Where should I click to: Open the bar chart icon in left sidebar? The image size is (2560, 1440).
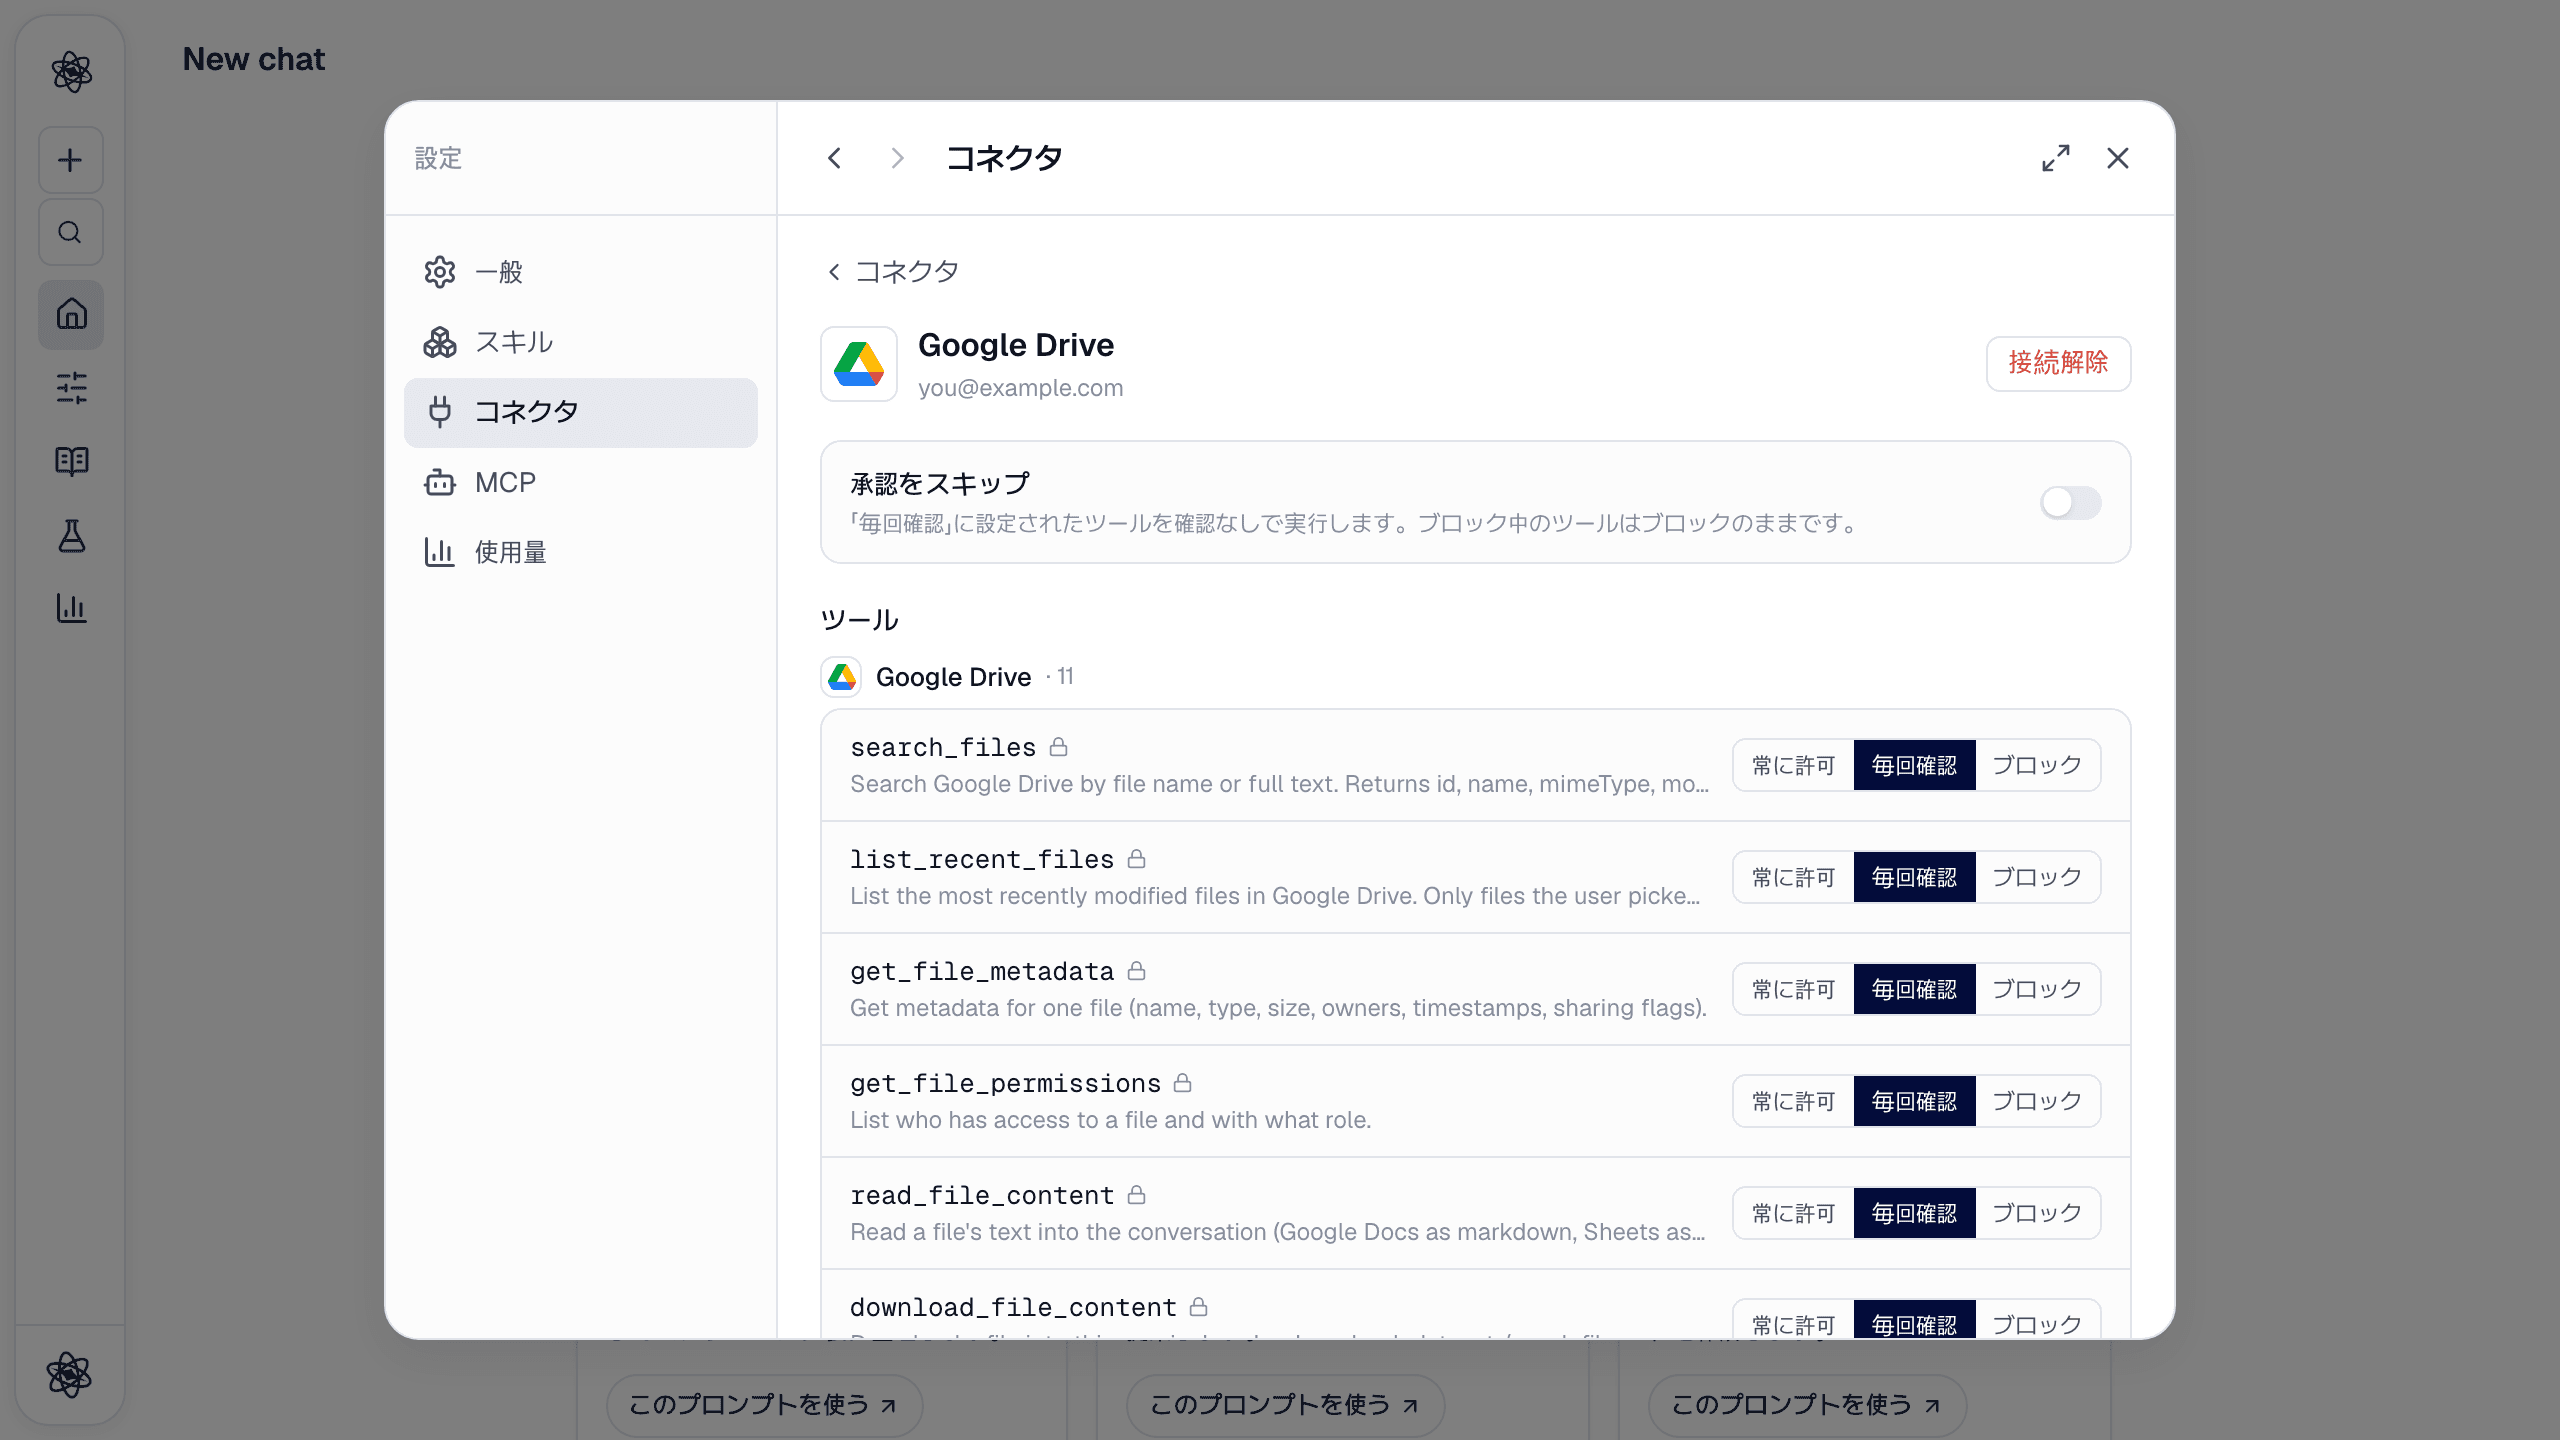point(71,608)
